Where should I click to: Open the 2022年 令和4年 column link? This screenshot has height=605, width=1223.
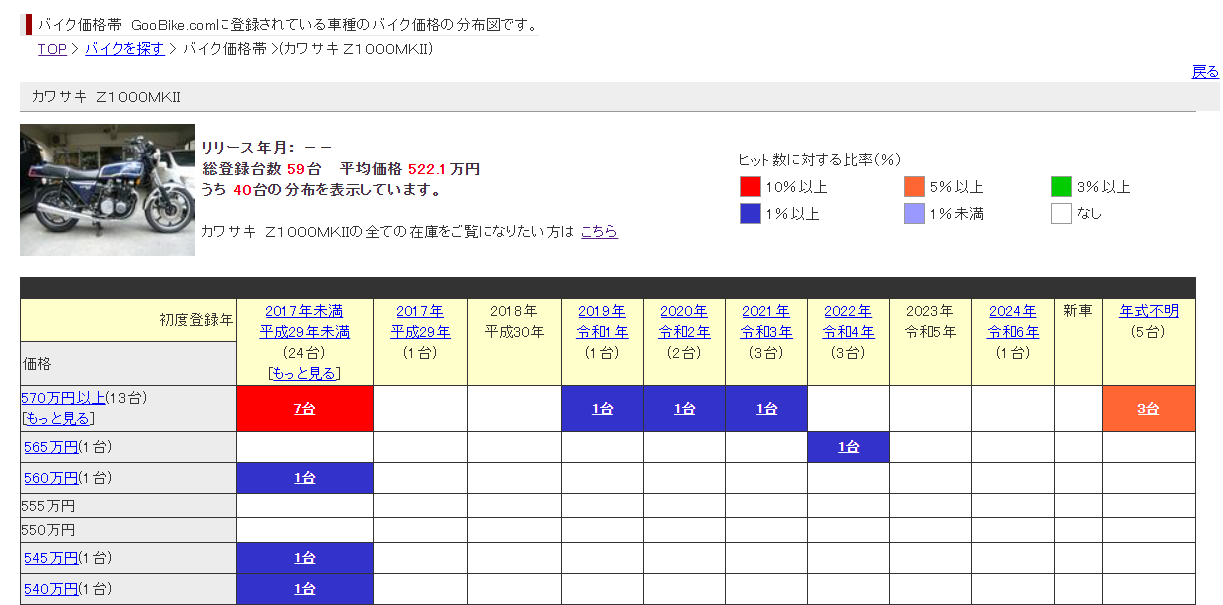tap(848, 321)
